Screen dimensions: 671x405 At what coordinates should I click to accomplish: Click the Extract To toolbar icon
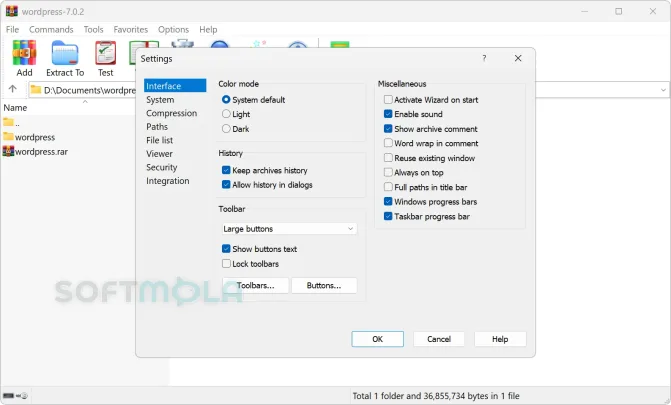tap(65, 53)
